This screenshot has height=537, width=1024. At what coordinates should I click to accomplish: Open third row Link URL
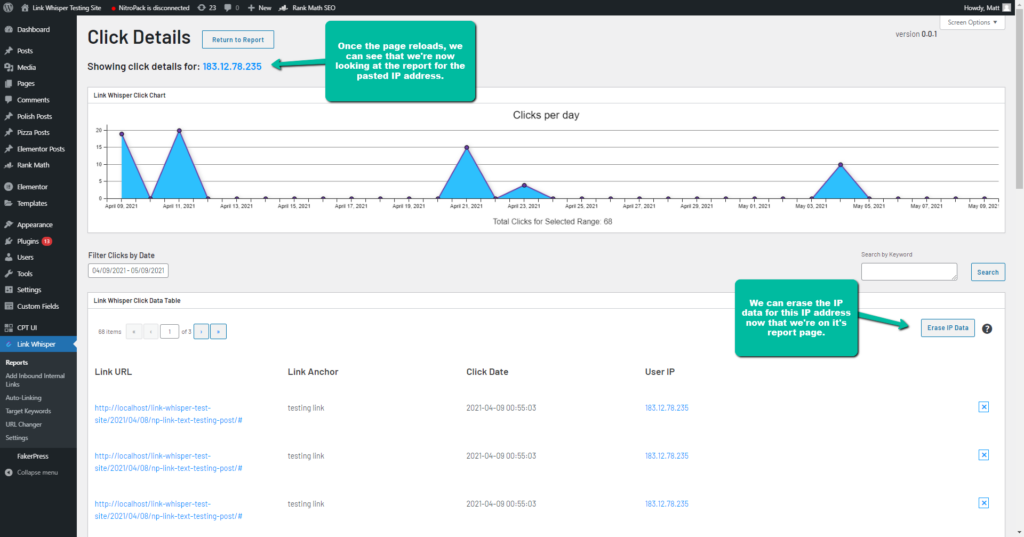pos(168,510)
